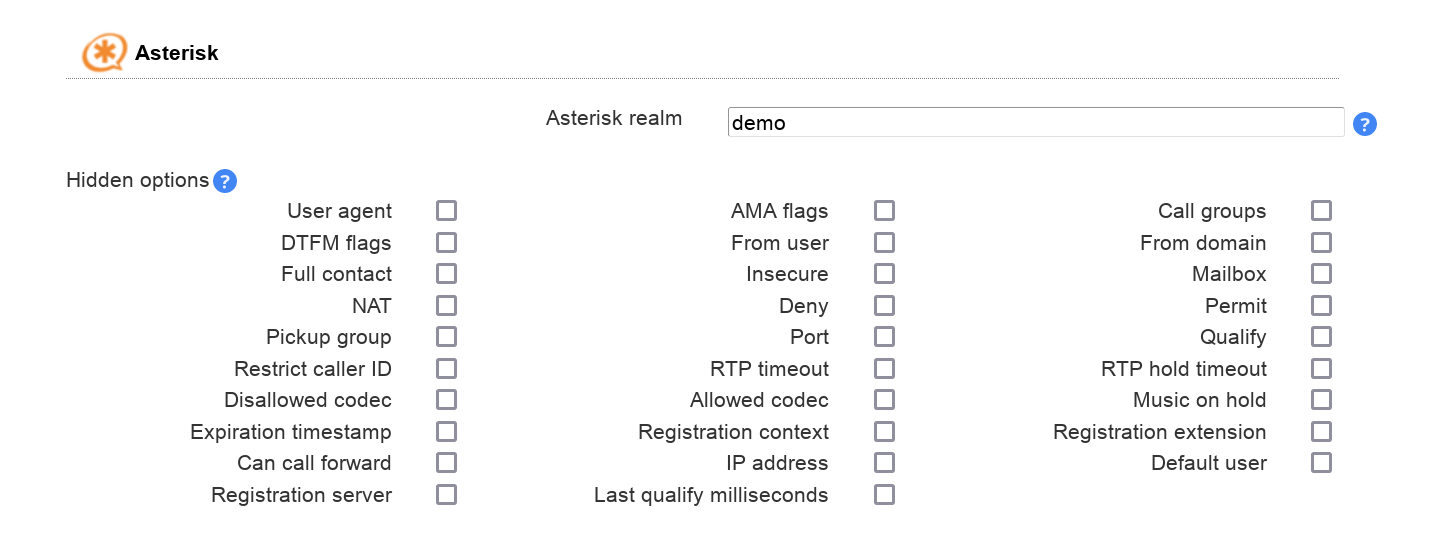Click the Asterisk logo icon
The width and height of the screenshot is (1454, 546).
coord(104,52)
